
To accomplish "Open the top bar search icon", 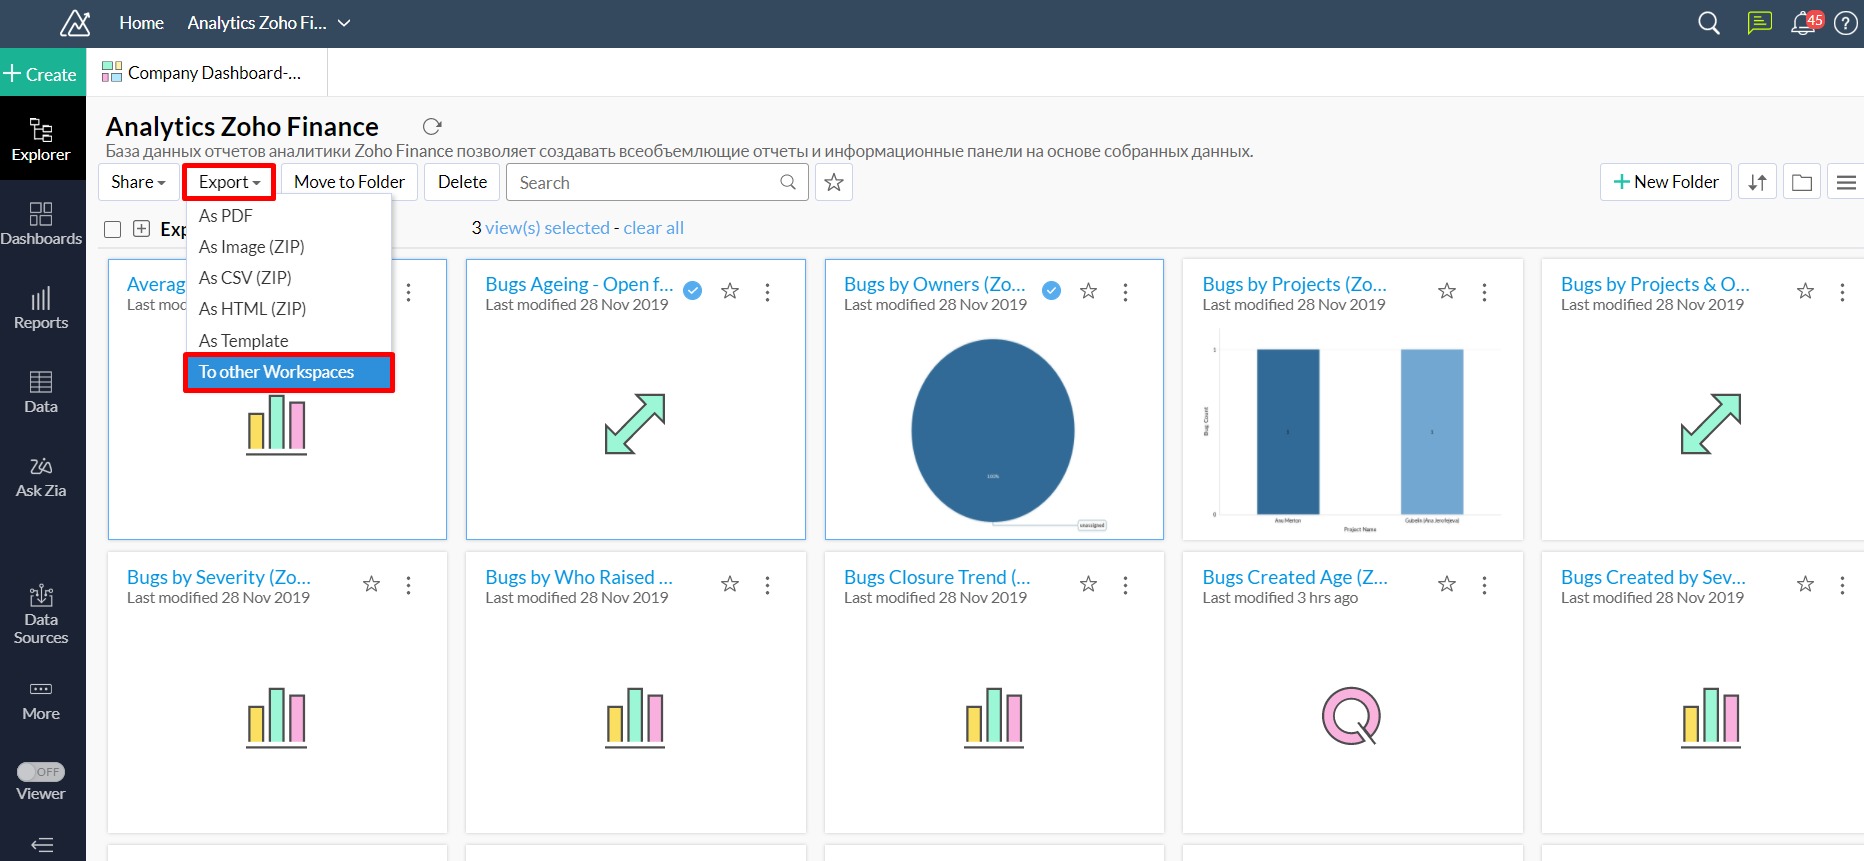I will tap(1709, 23).
